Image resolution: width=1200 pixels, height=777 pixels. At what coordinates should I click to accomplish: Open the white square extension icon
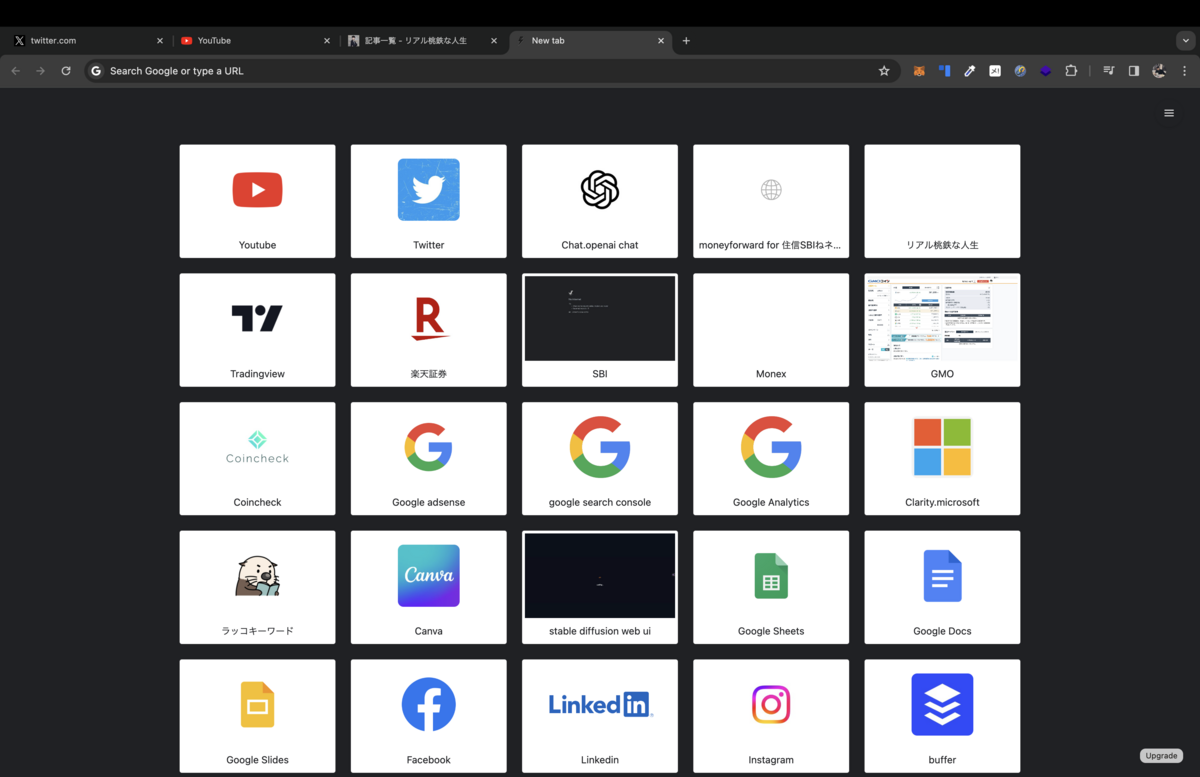click(x=995, y=71)
